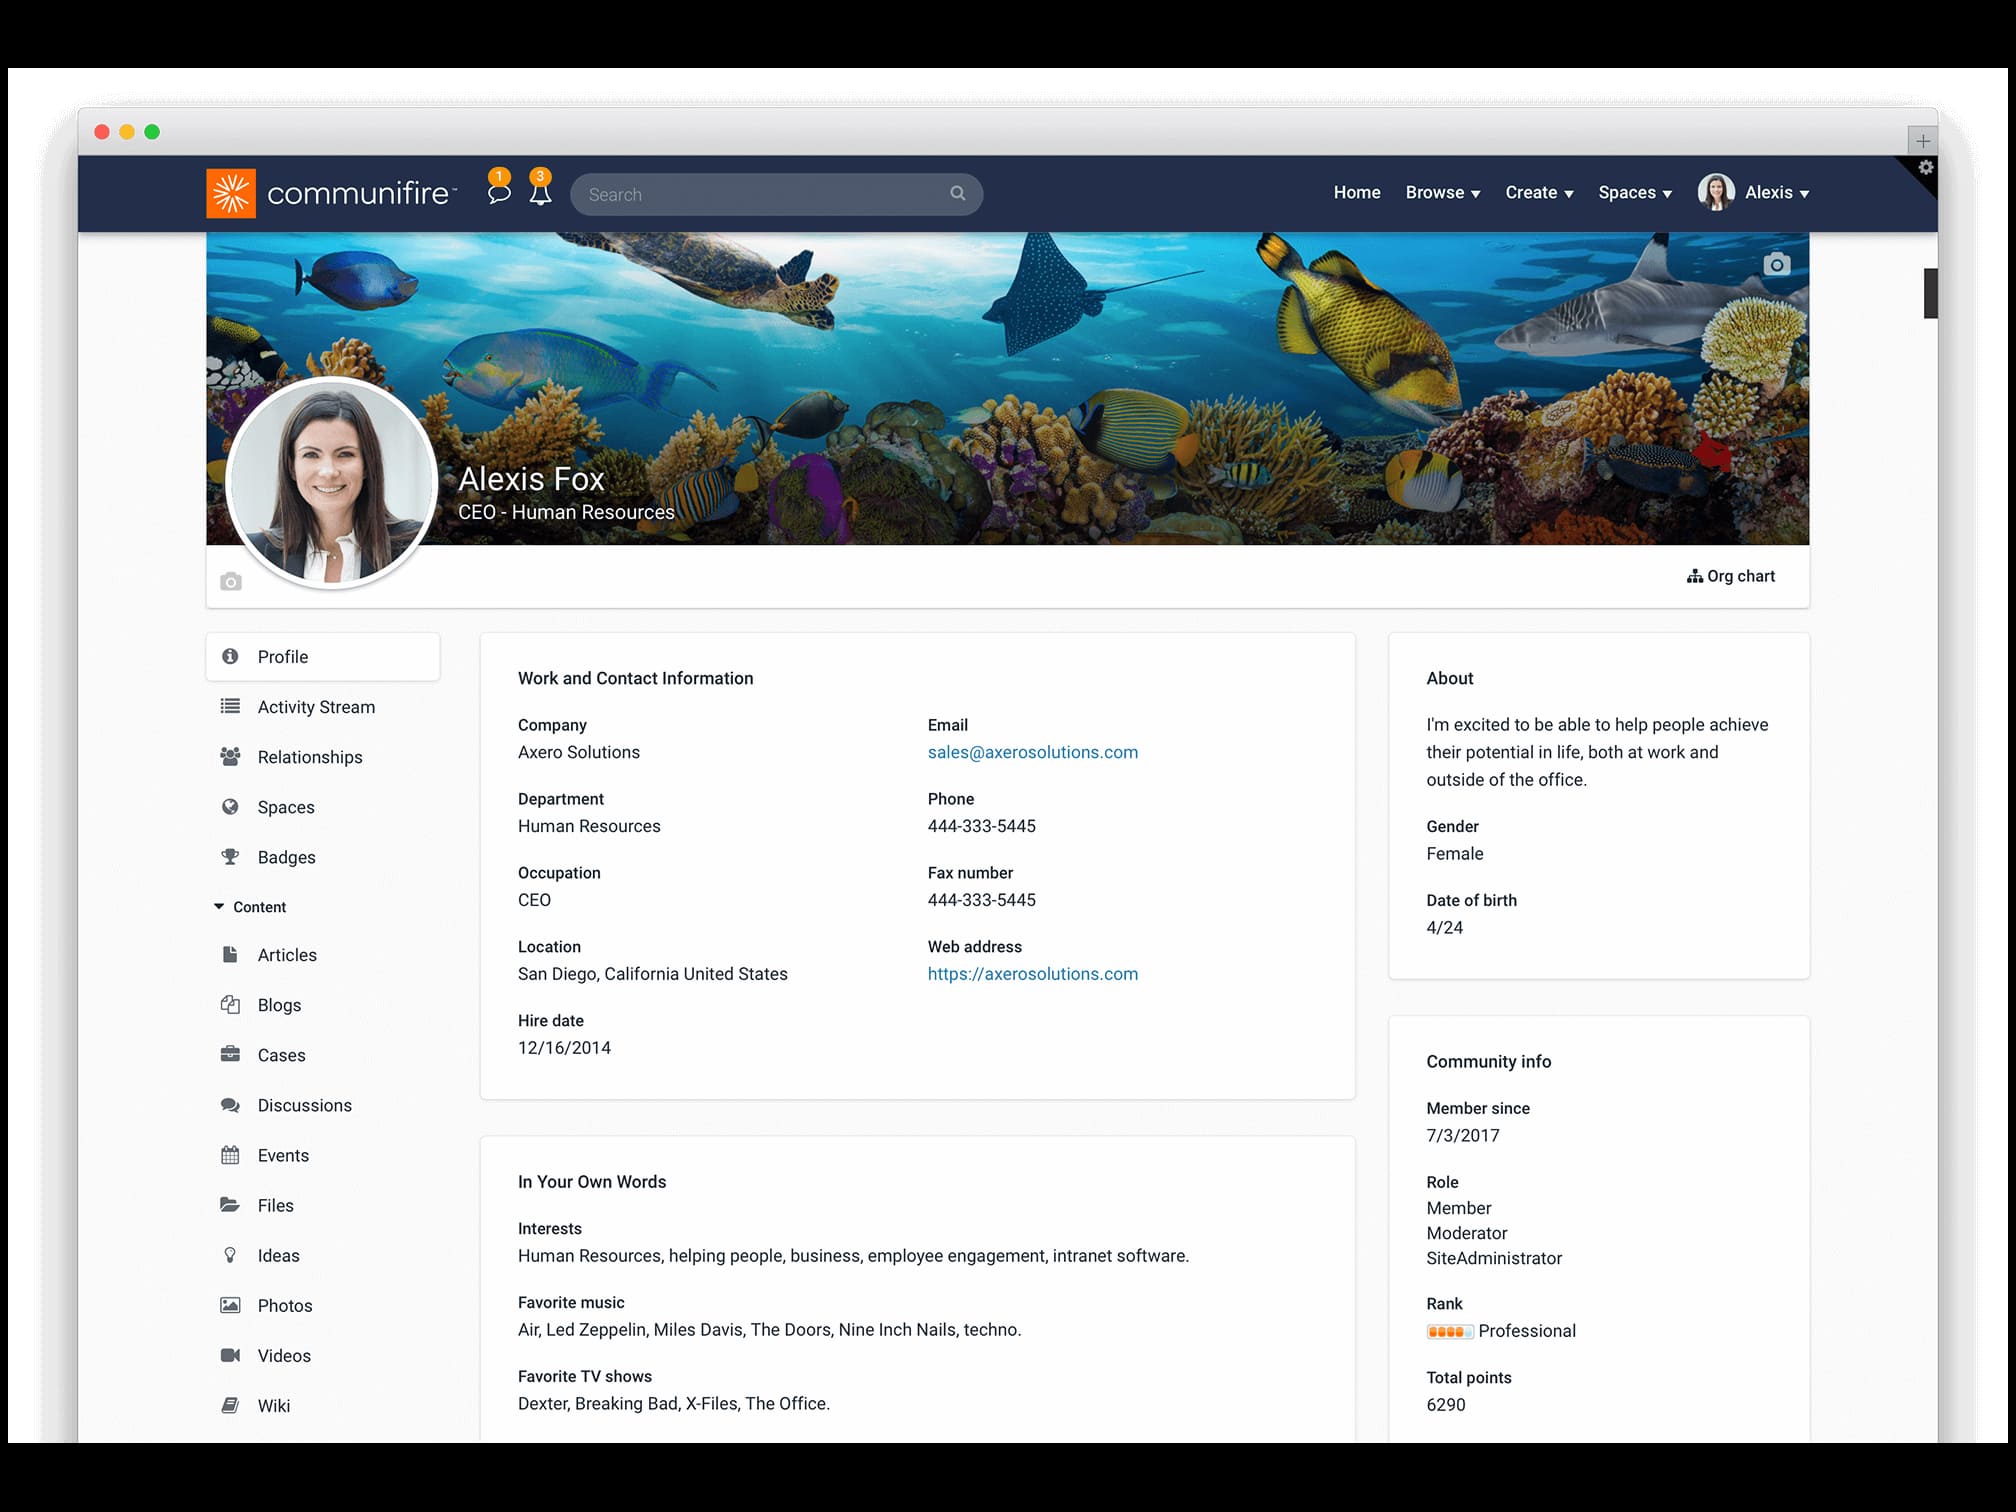Click the sales@axerosolutions.com email link
Image resolution: width=2016 pixels, height=1512 pixels.
pos(1032,752)
